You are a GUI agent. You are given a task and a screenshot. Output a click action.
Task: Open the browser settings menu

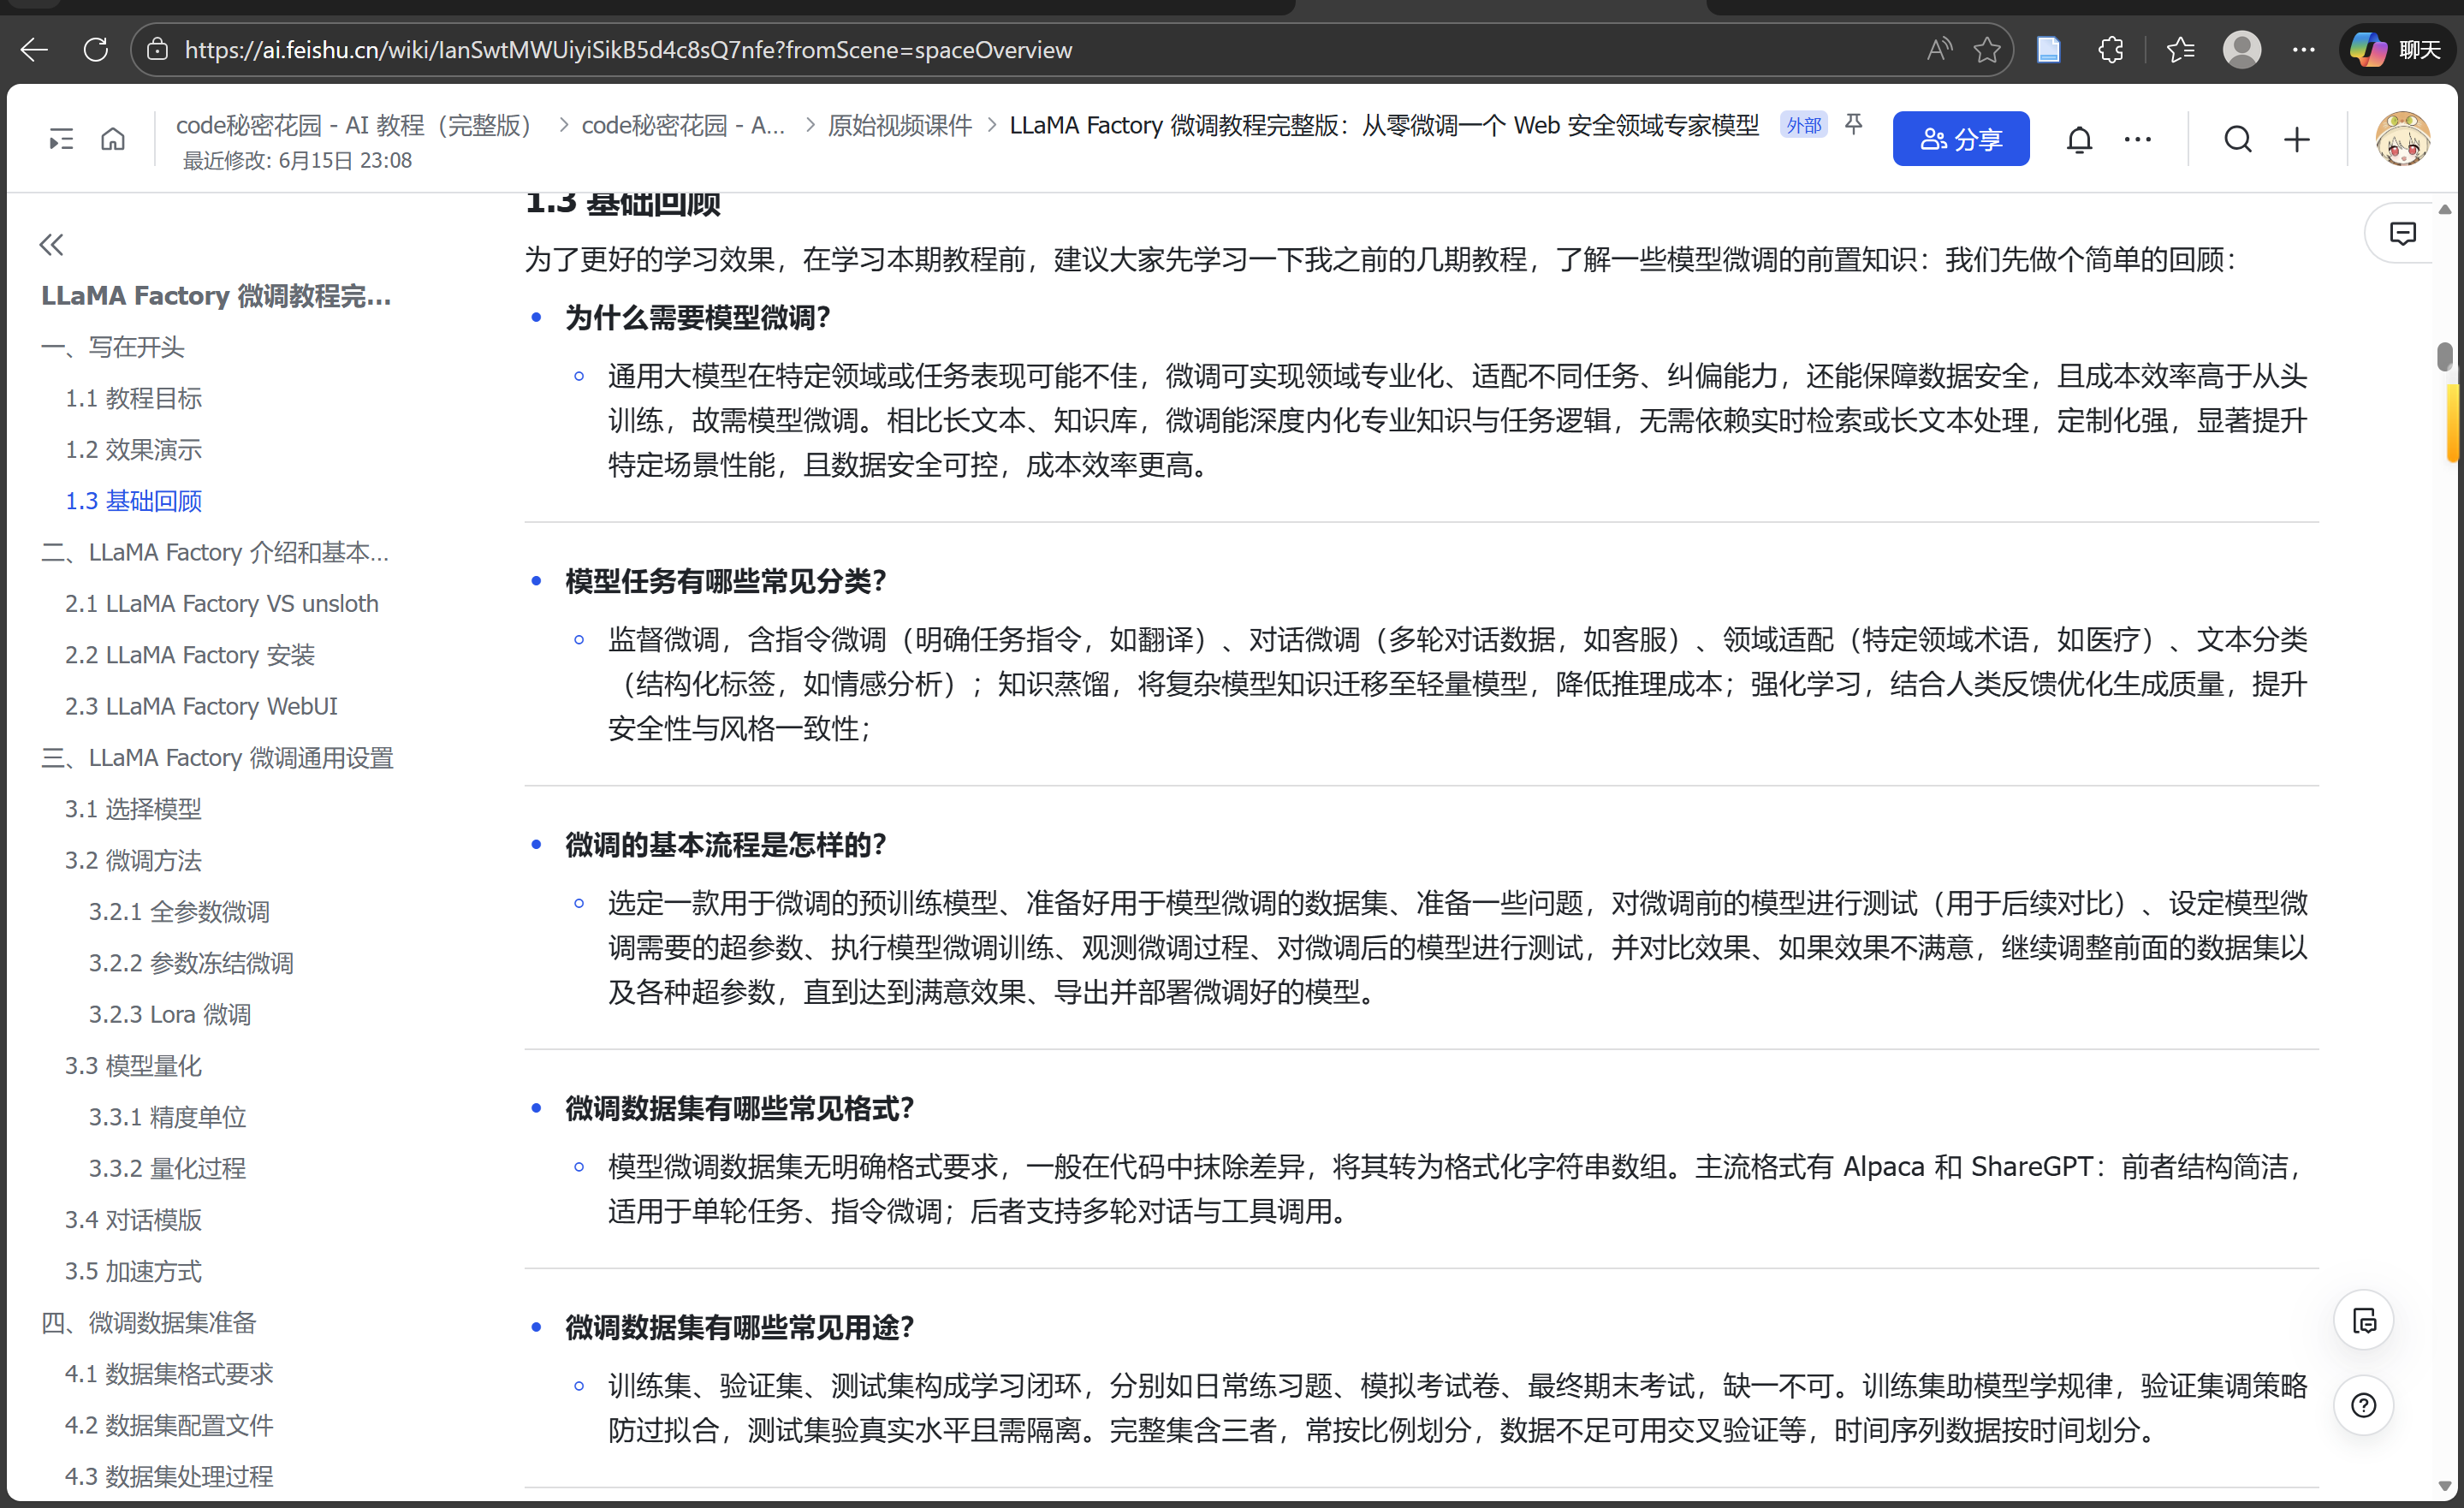[2304, 49]
